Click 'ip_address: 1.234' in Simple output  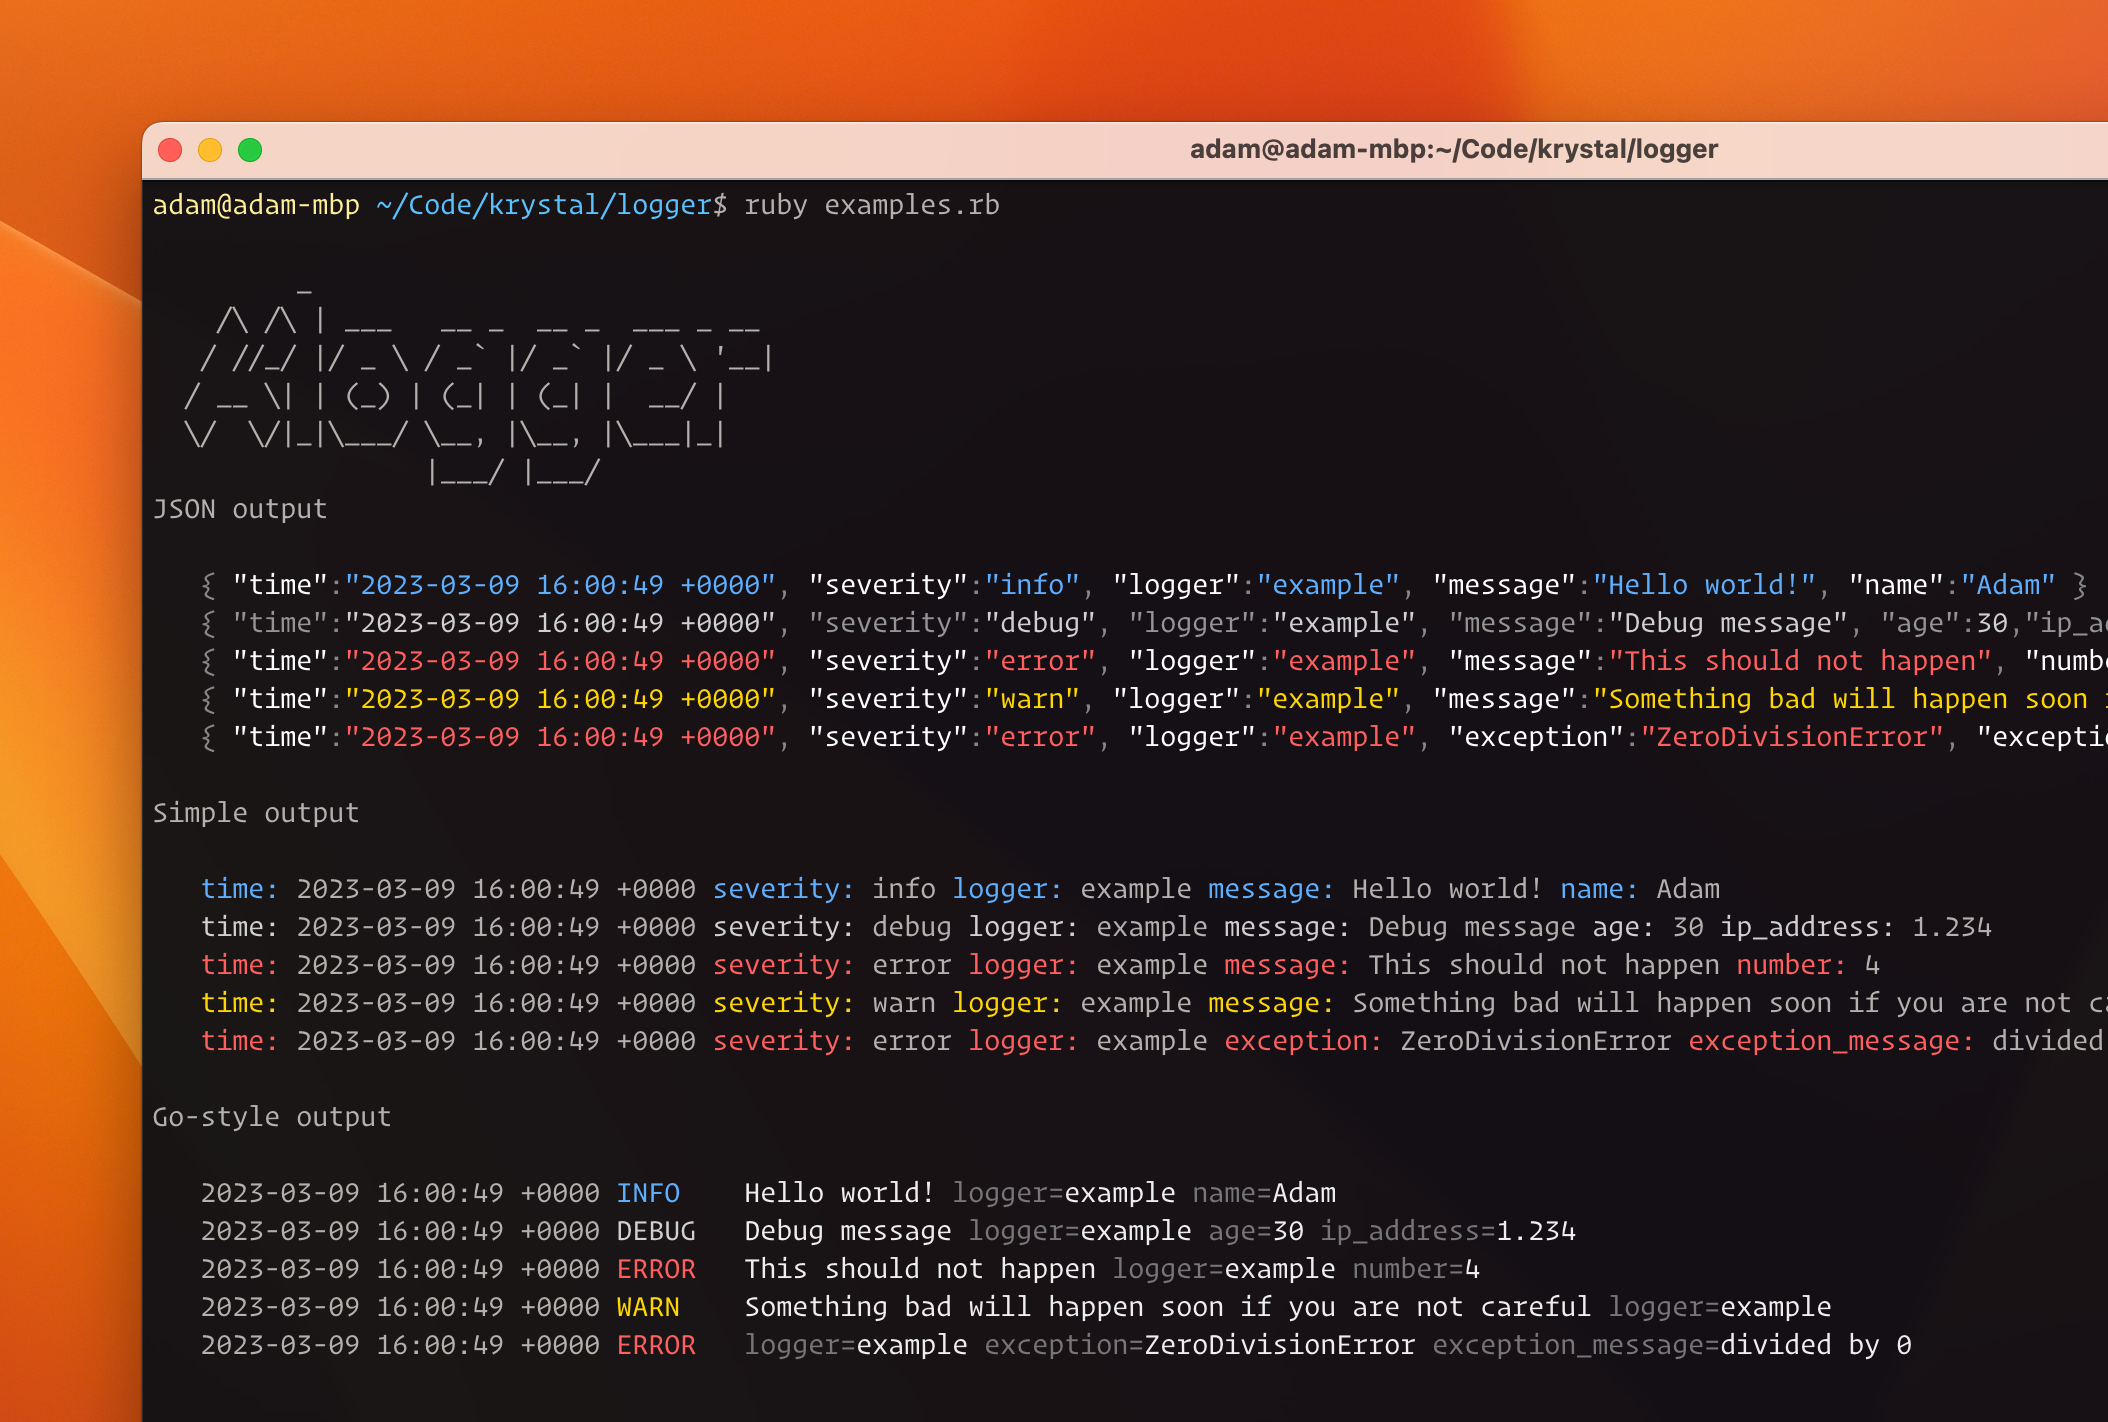[1855, 927]
